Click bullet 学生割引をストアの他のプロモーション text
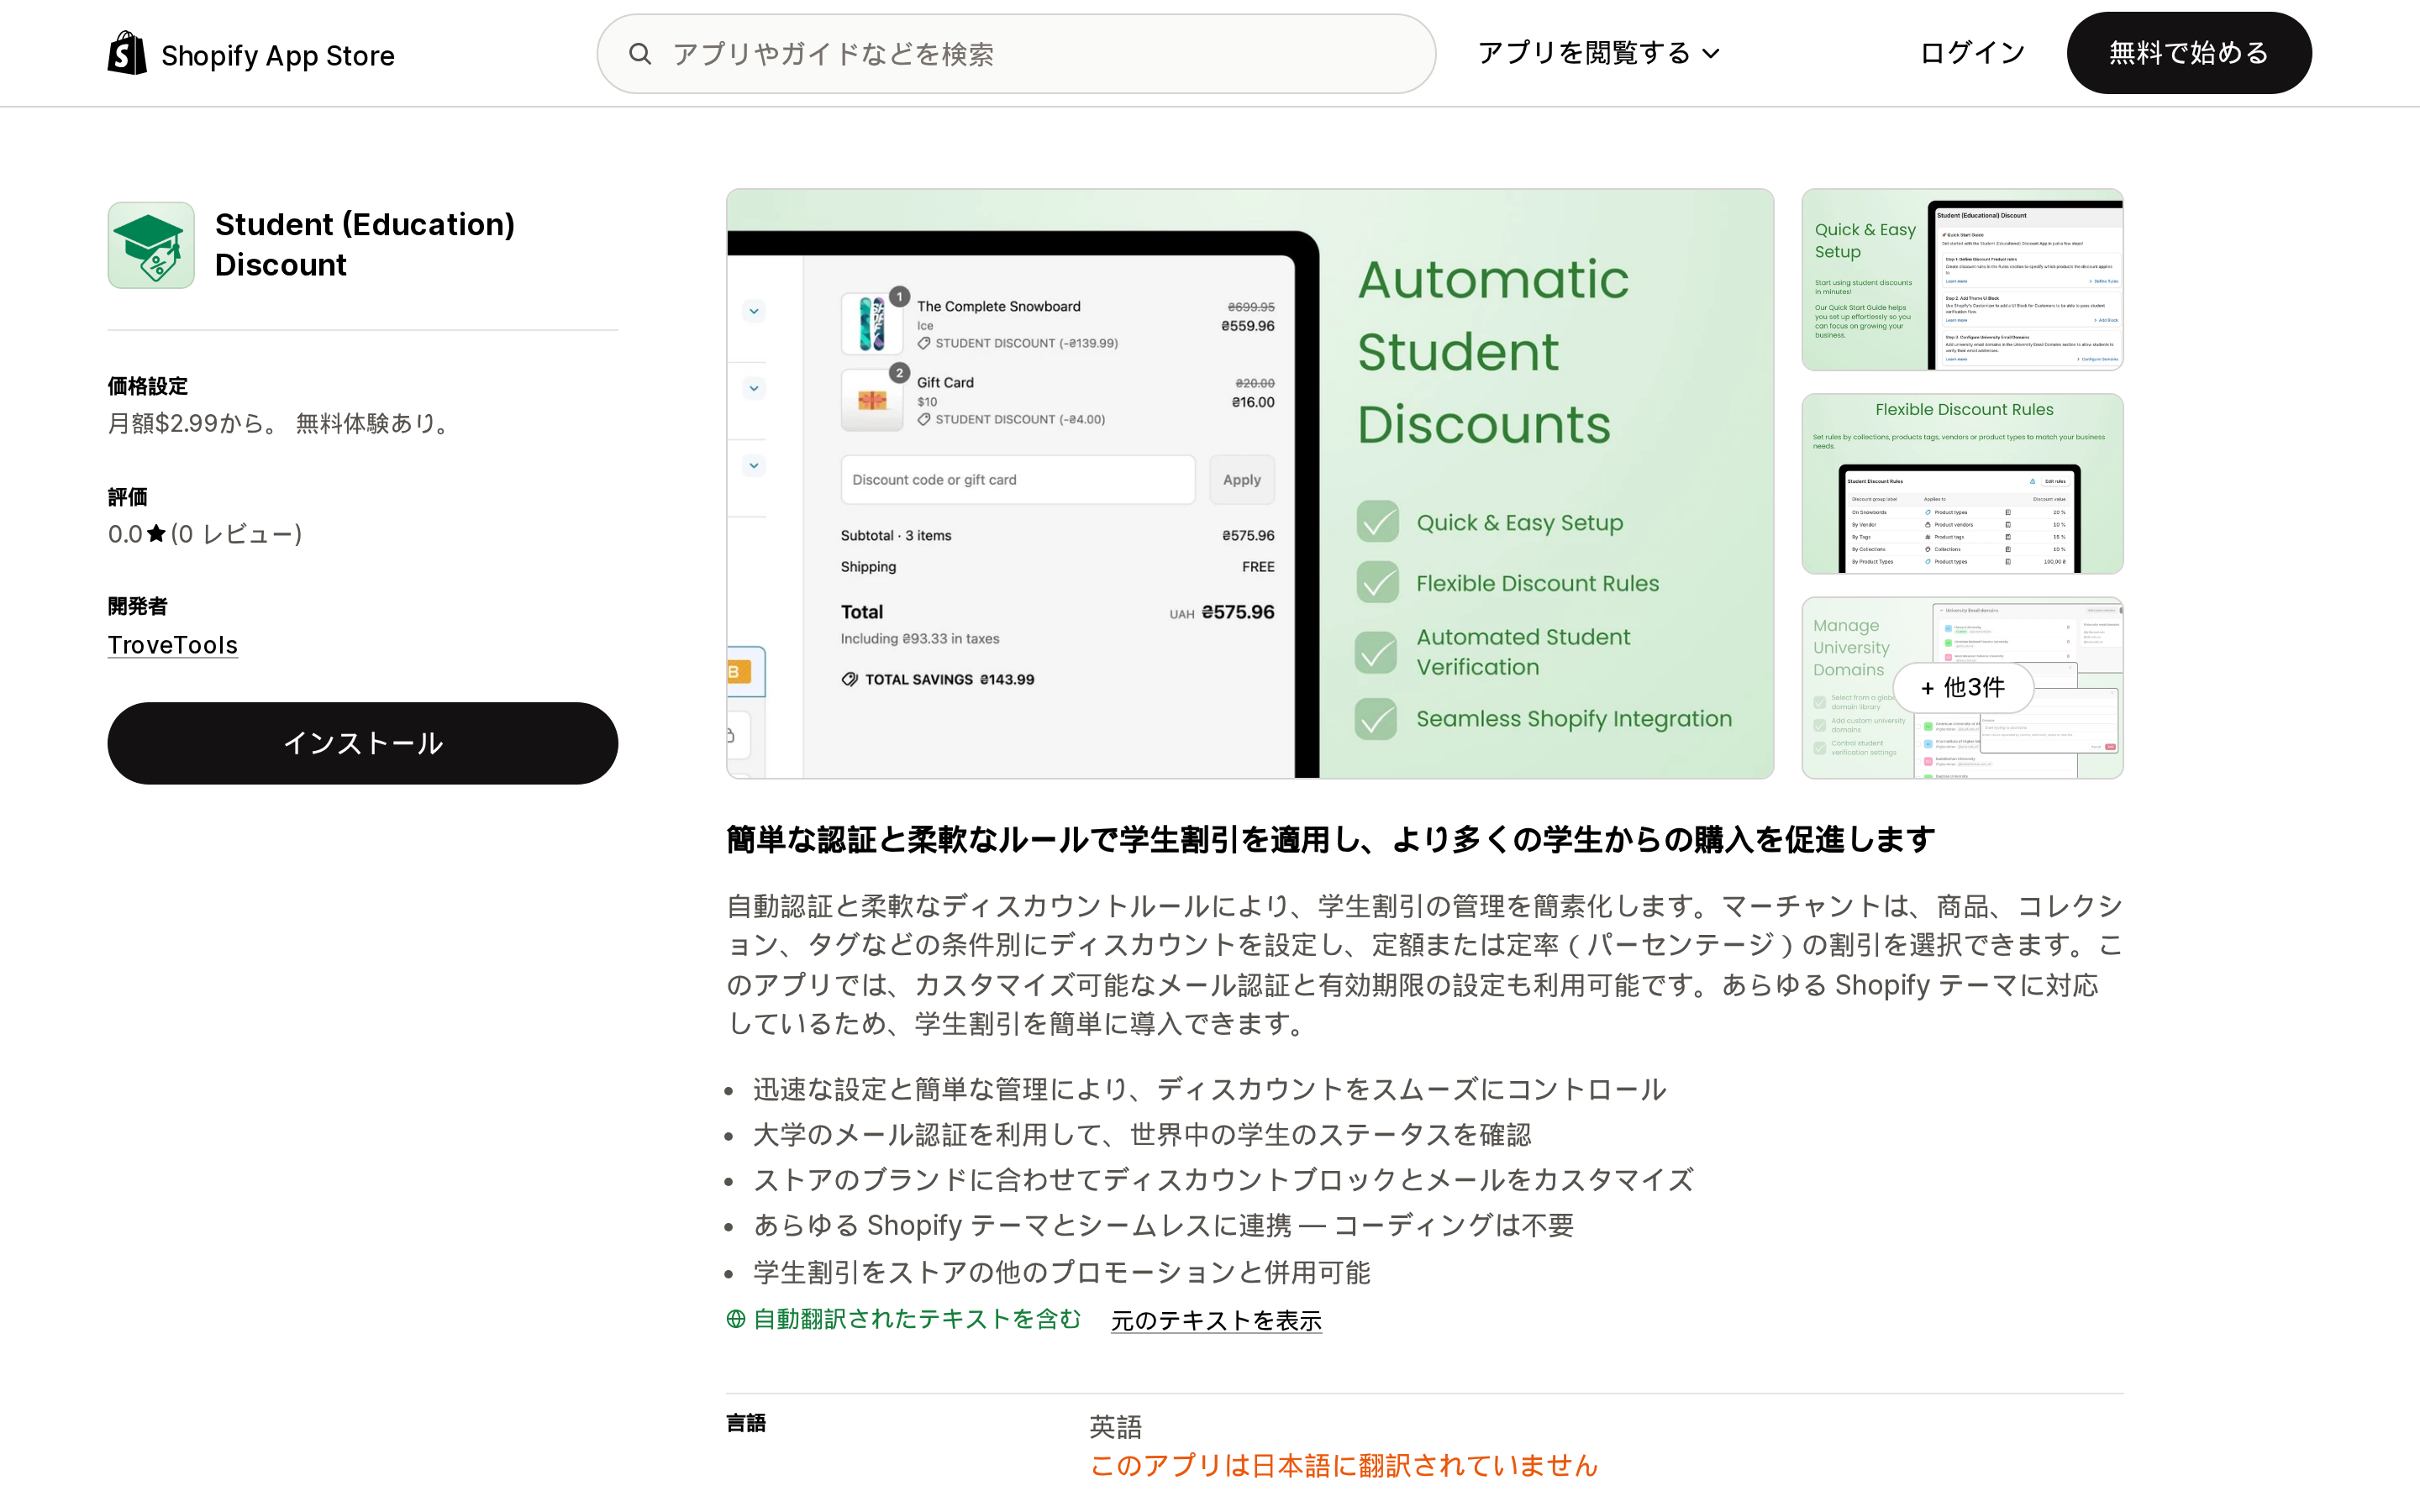Image resolution: width=2420 pixels, height=1512 pixels. tap(1061, 1272)
